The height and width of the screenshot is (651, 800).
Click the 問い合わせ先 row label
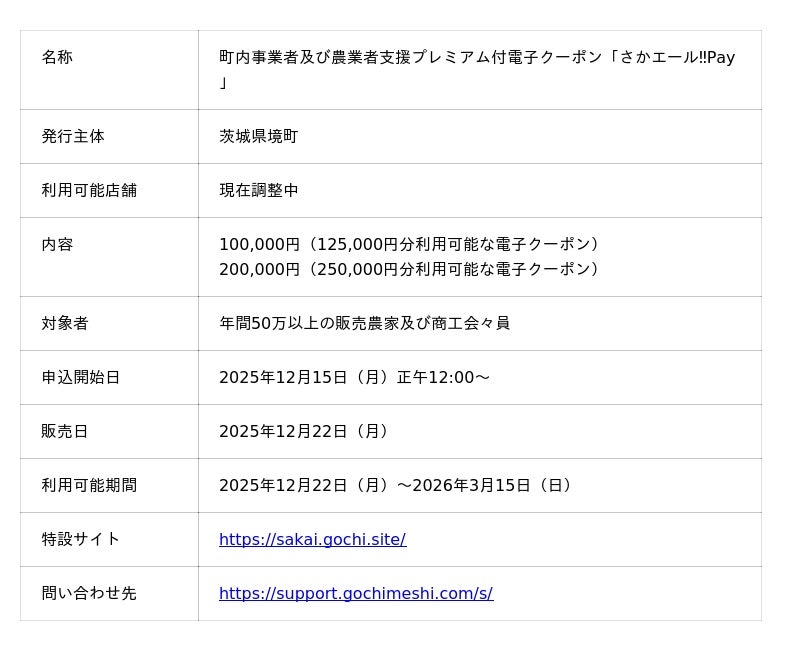click(89, 594)
